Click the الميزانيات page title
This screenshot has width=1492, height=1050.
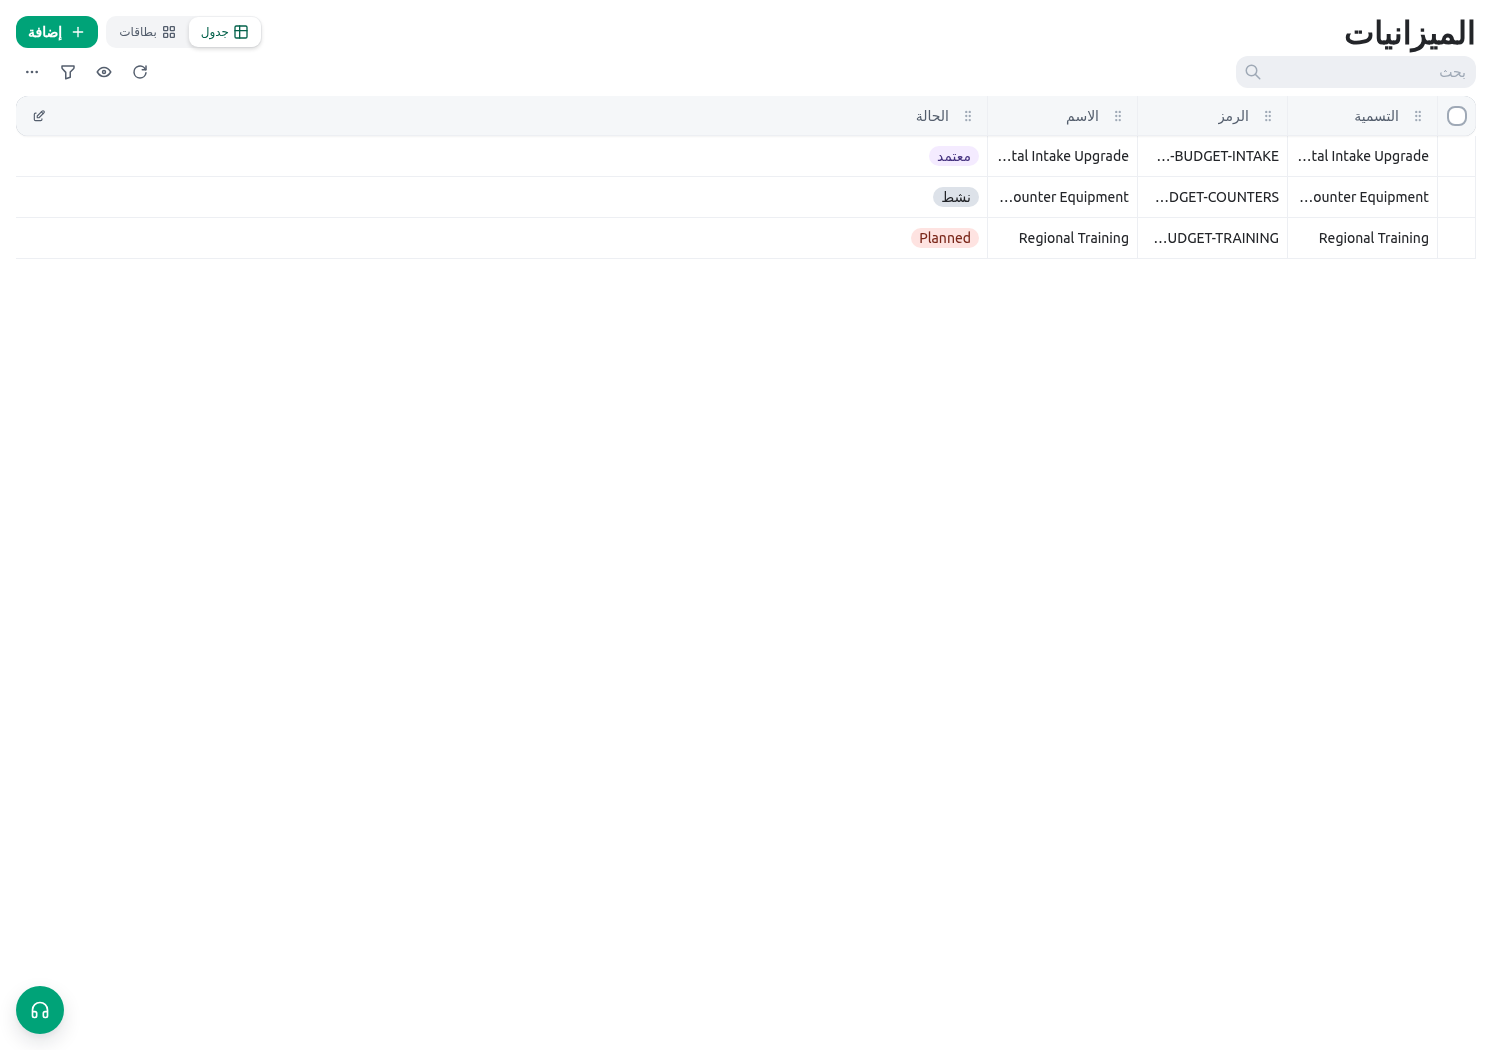(1410, 33)
